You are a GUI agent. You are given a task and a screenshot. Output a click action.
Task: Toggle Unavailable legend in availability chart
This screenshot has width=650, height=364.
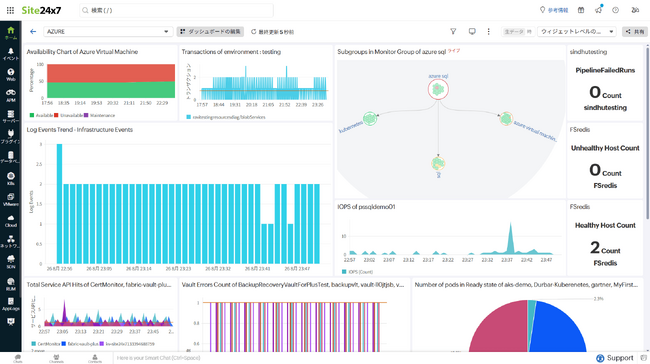tap(68, 115)
